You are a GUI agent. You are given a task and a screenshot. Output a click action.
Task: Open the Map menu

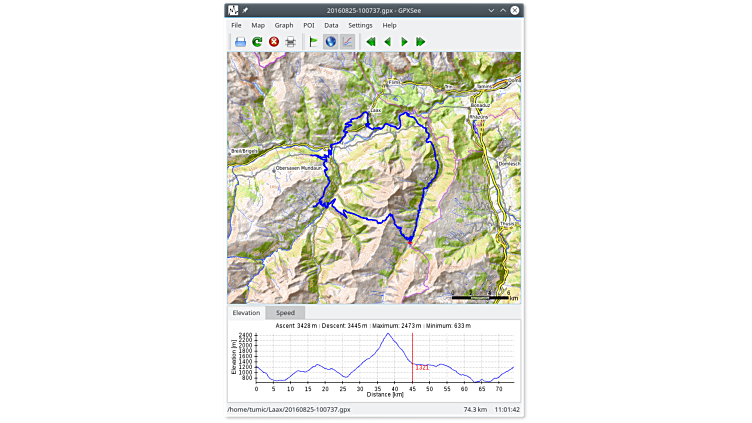(258, 25)
